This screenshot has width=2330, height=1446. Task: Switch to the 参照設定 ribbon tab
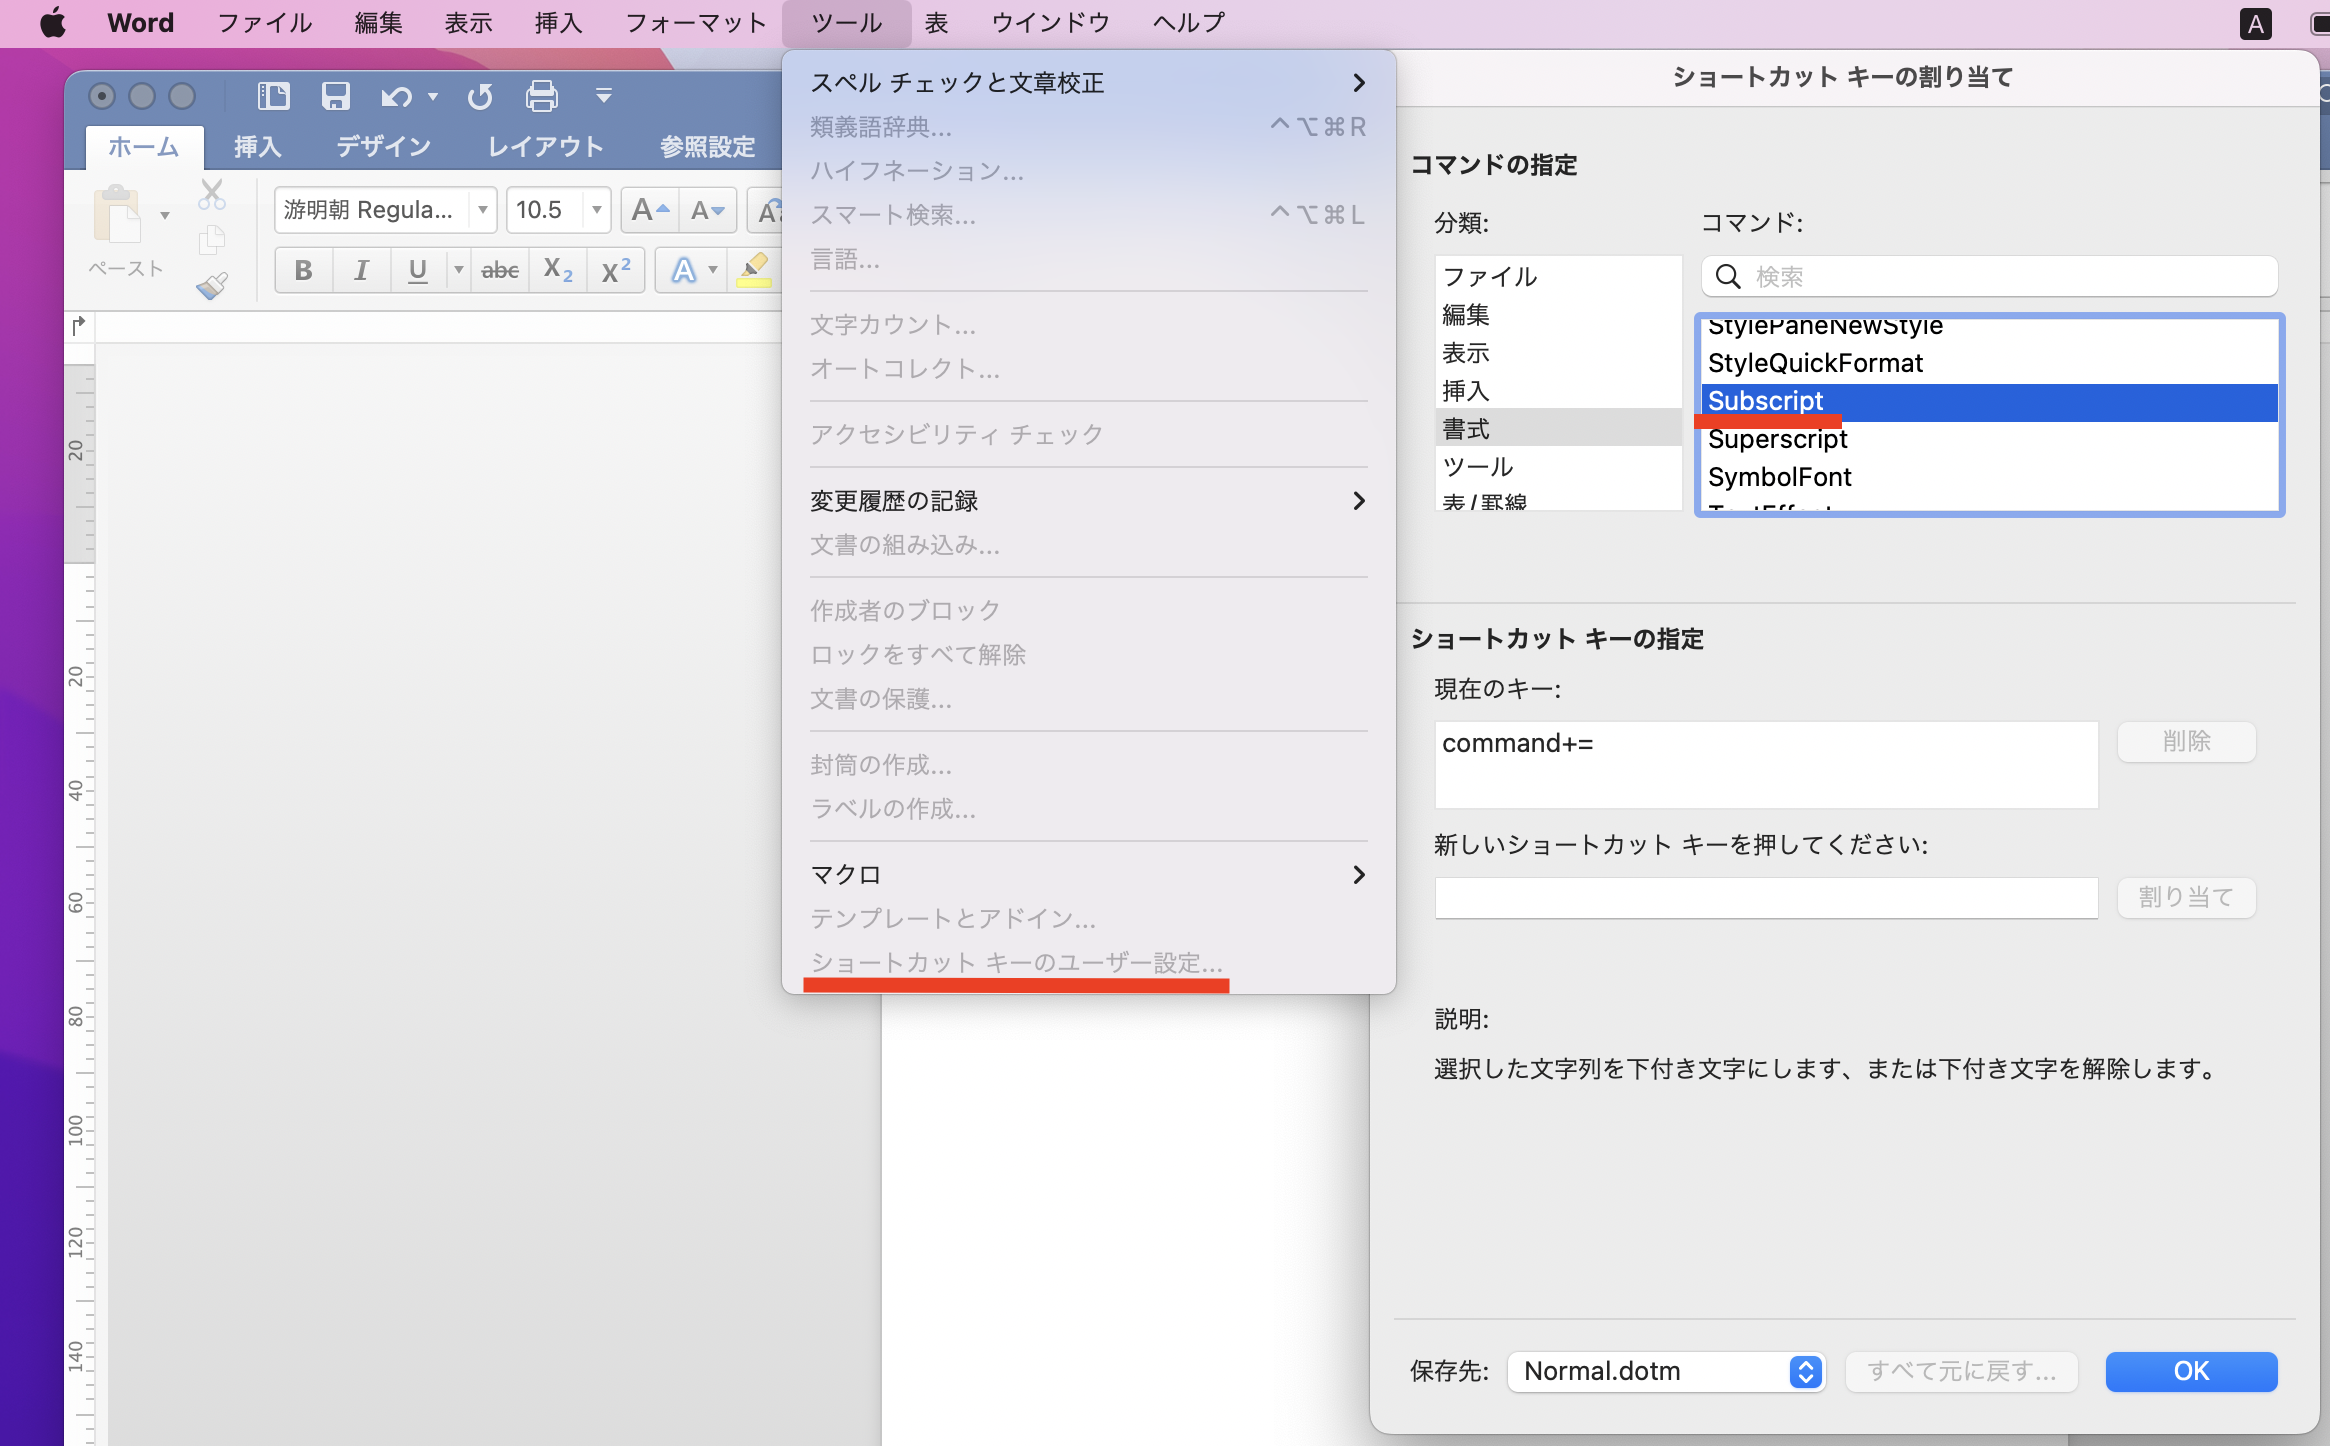tap(707, 147)
